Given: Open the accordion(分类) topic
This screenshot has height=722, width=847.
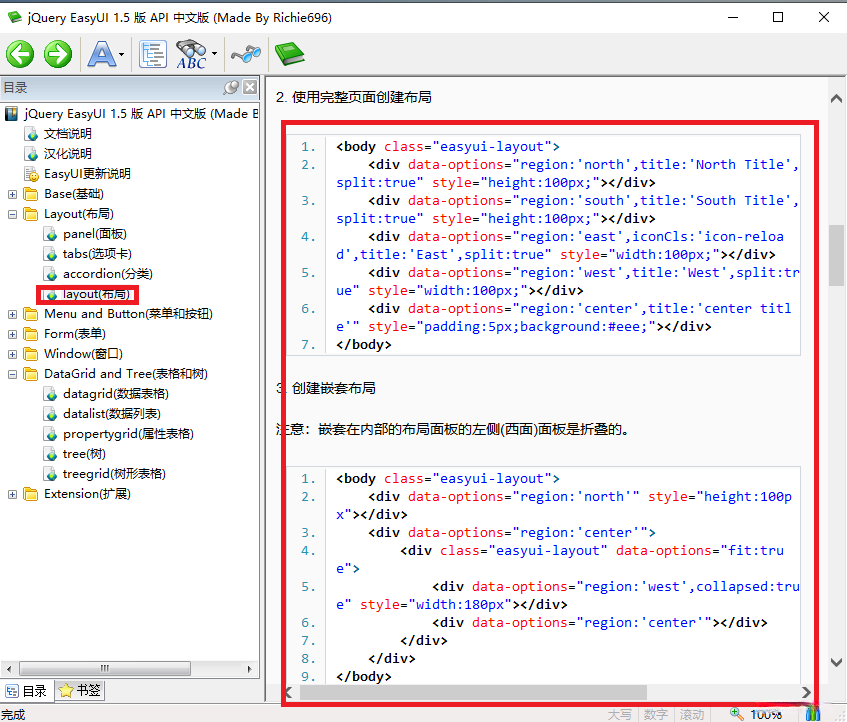Looking at the screenshot, I should pos(107,274).
